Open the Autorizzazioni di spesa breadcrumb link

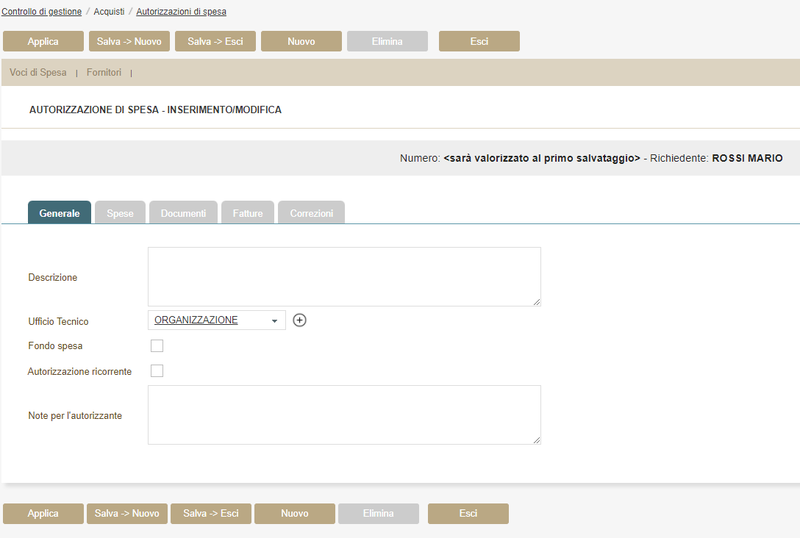[x=181, y=12]
